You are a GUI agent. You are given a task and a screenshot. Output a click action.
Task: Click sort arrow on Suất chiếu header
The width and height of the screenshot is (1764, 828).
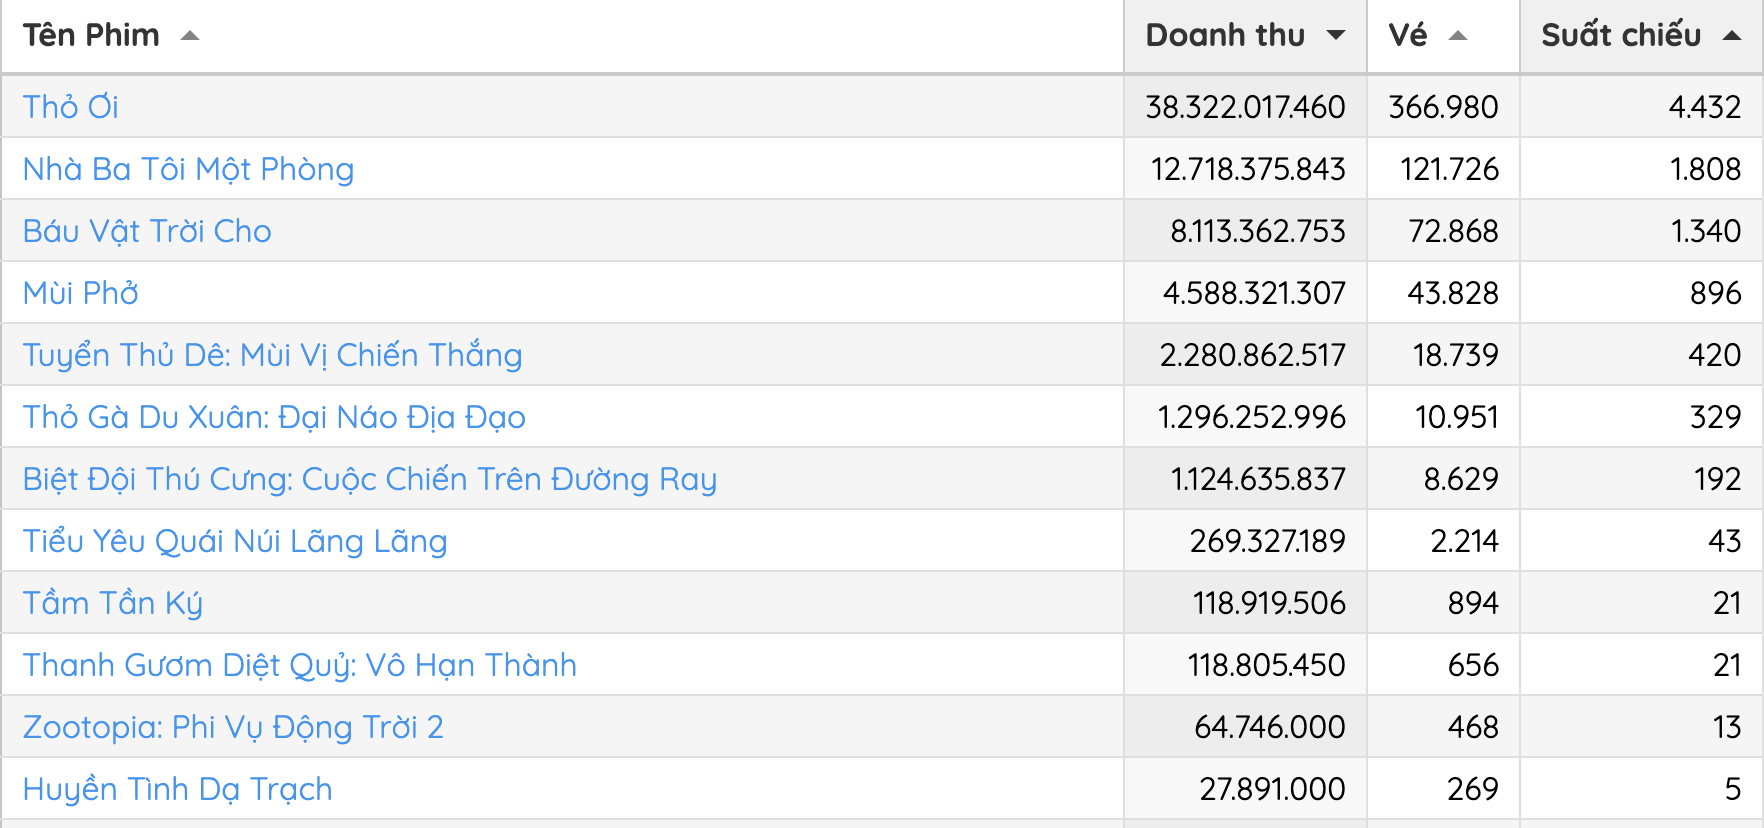(x=1732, y=36)
